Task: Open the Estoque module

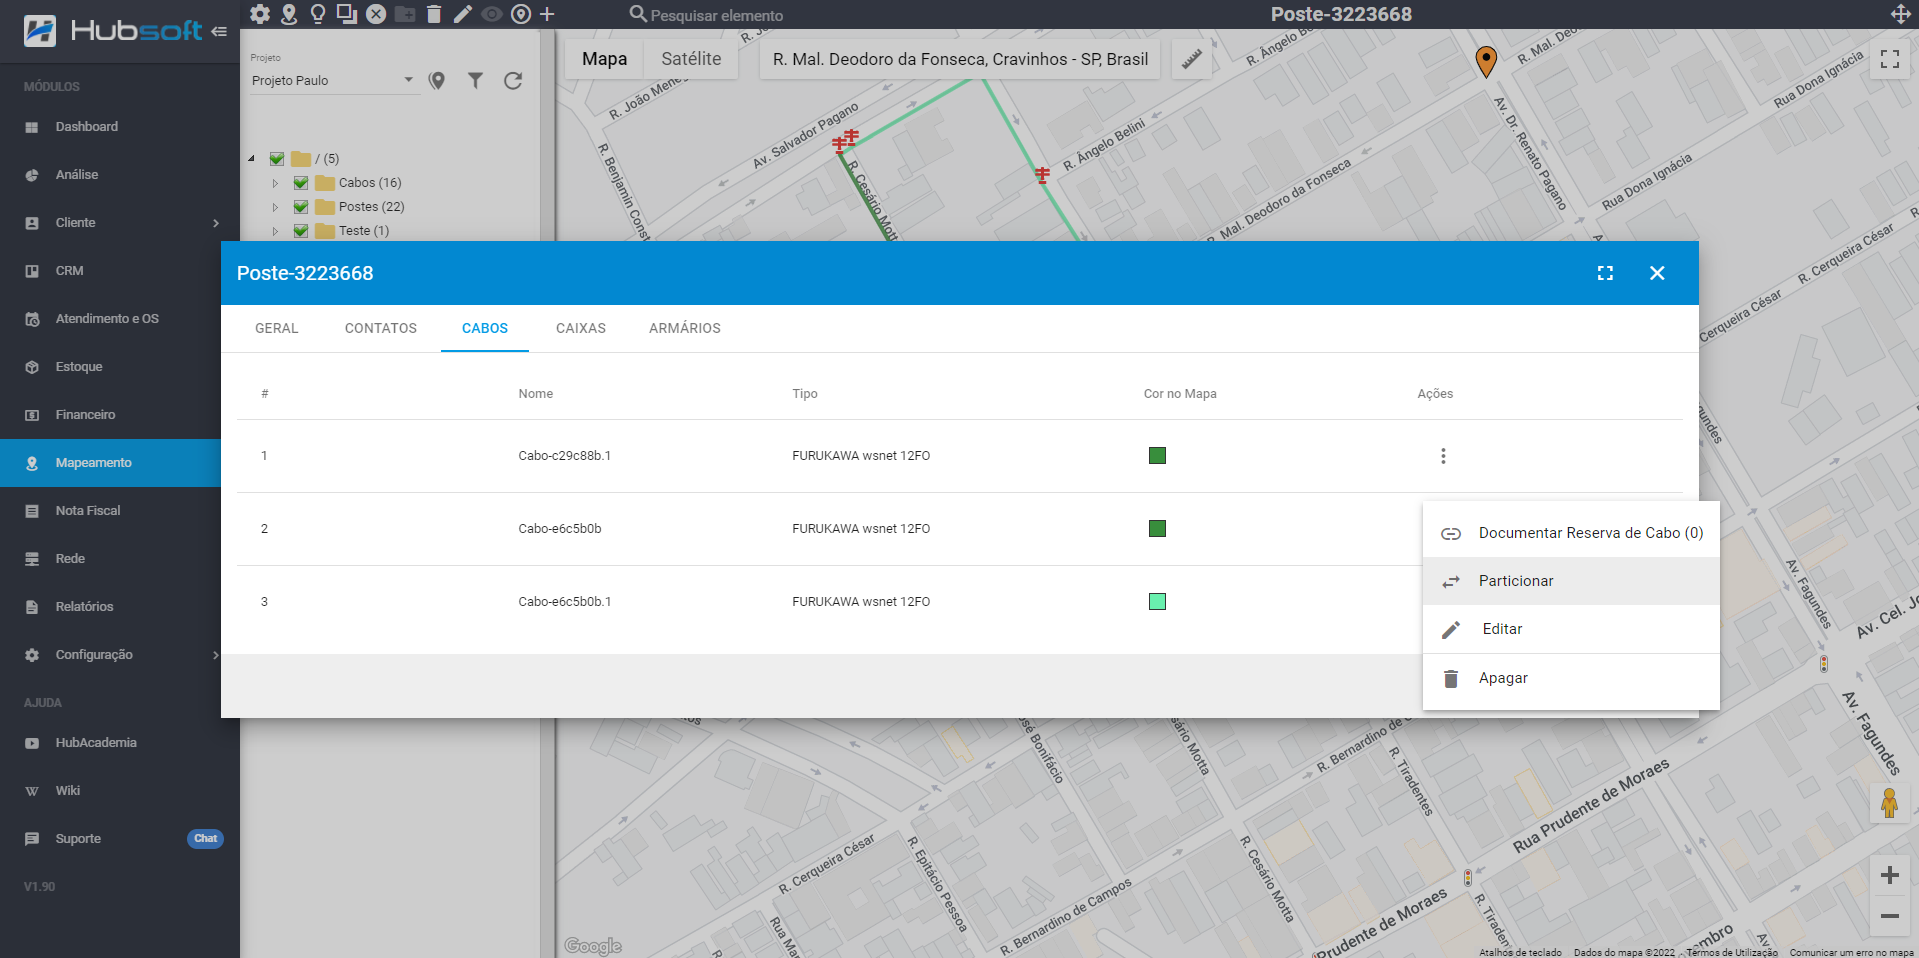Action: pos(110,367)
